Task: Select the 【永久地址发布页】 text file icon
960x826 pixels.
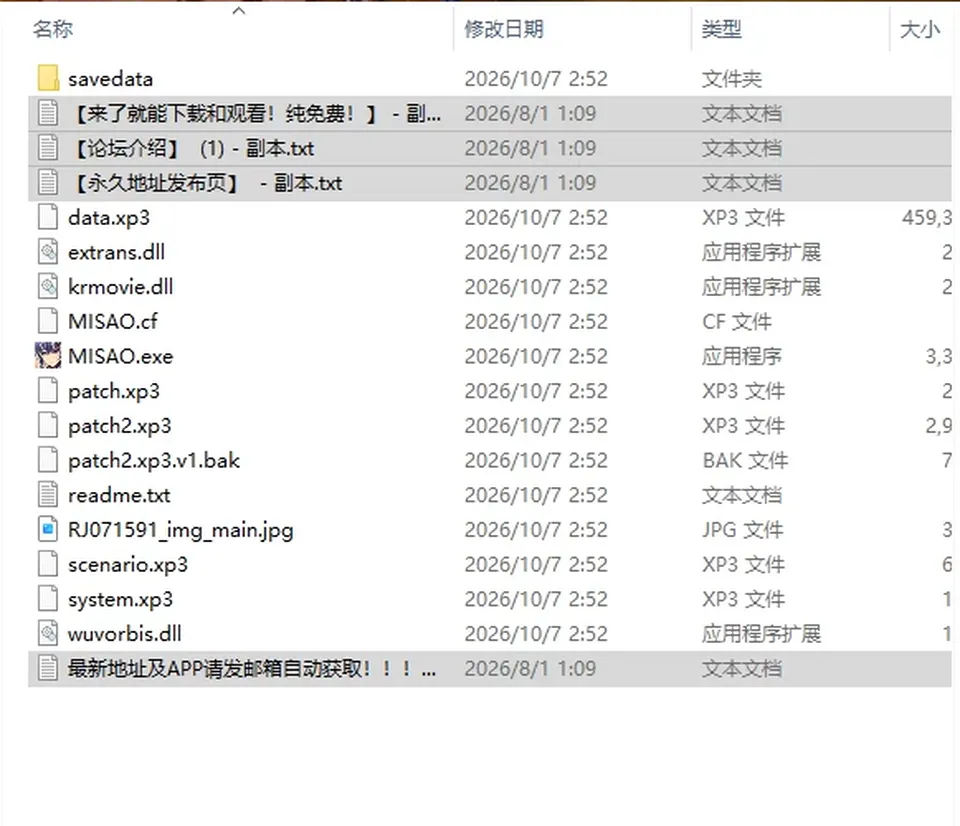Action: coord(48,182)
